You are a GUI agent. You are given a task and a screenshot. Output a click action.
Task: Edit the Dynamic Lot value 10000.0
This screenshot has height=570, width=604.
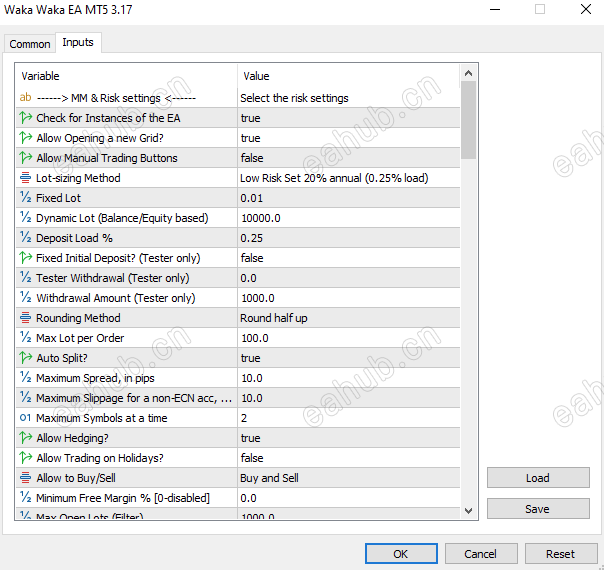click(x=349, y=218)
